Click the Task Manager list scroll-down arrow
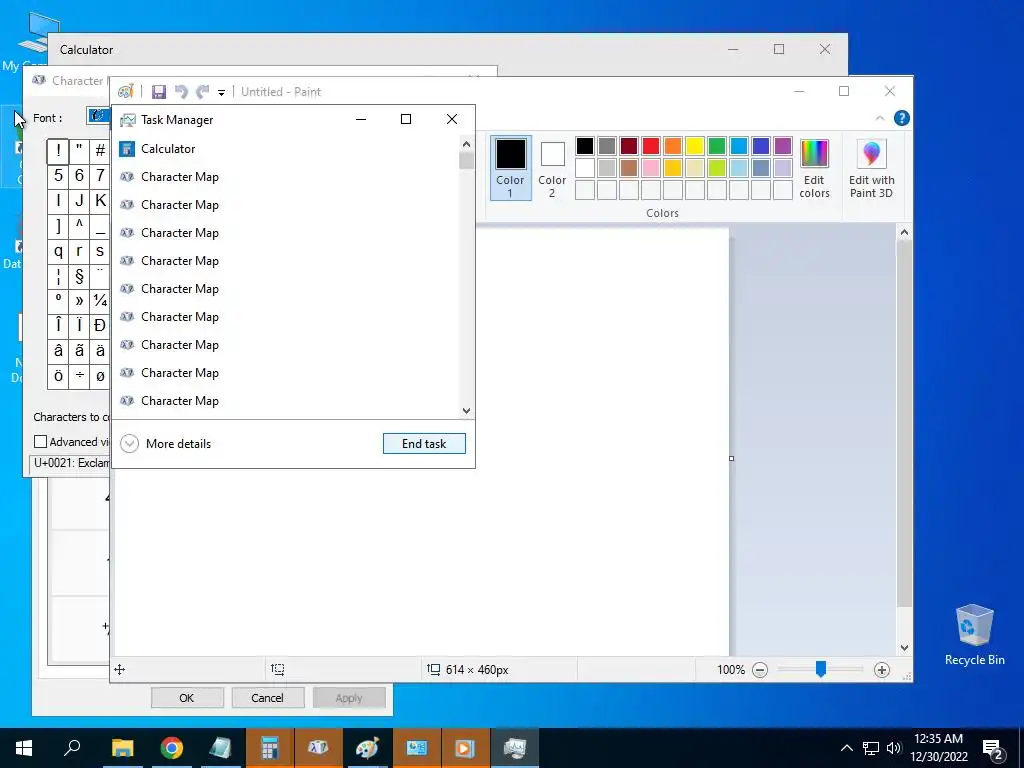This screenshot has height=768, width=1024. tap(466, 411)
